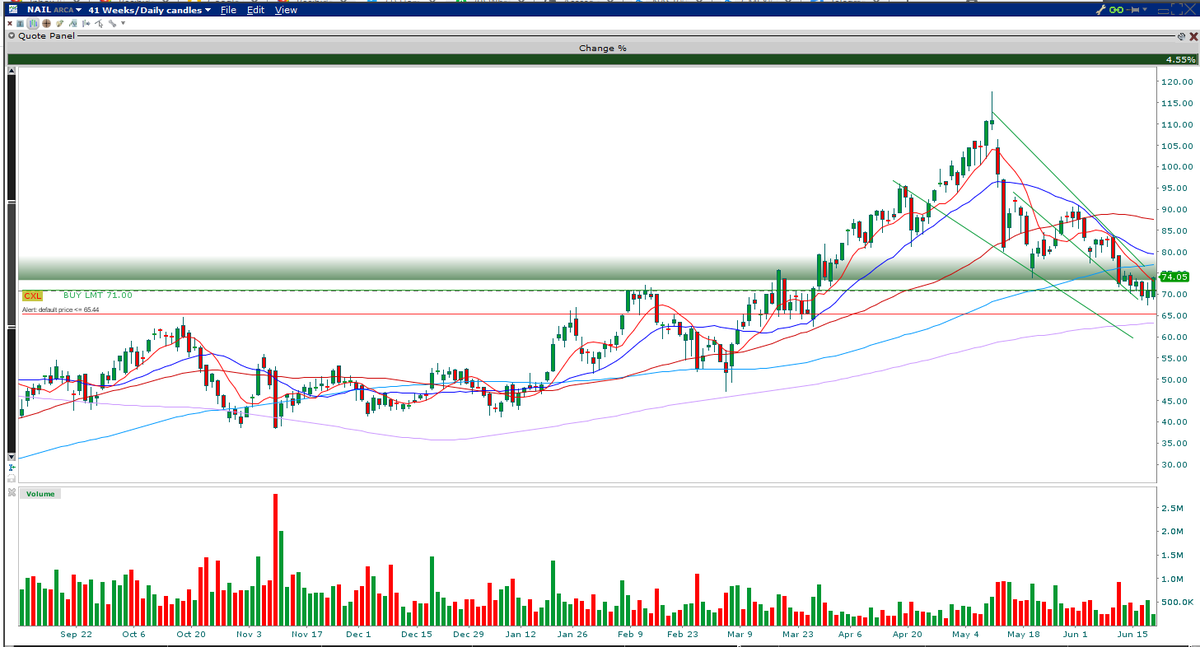Image resolution: width=1200 pixels, height=647 pixels.
Task: Click the chart table toolbar icon
Action: [20, 23]
